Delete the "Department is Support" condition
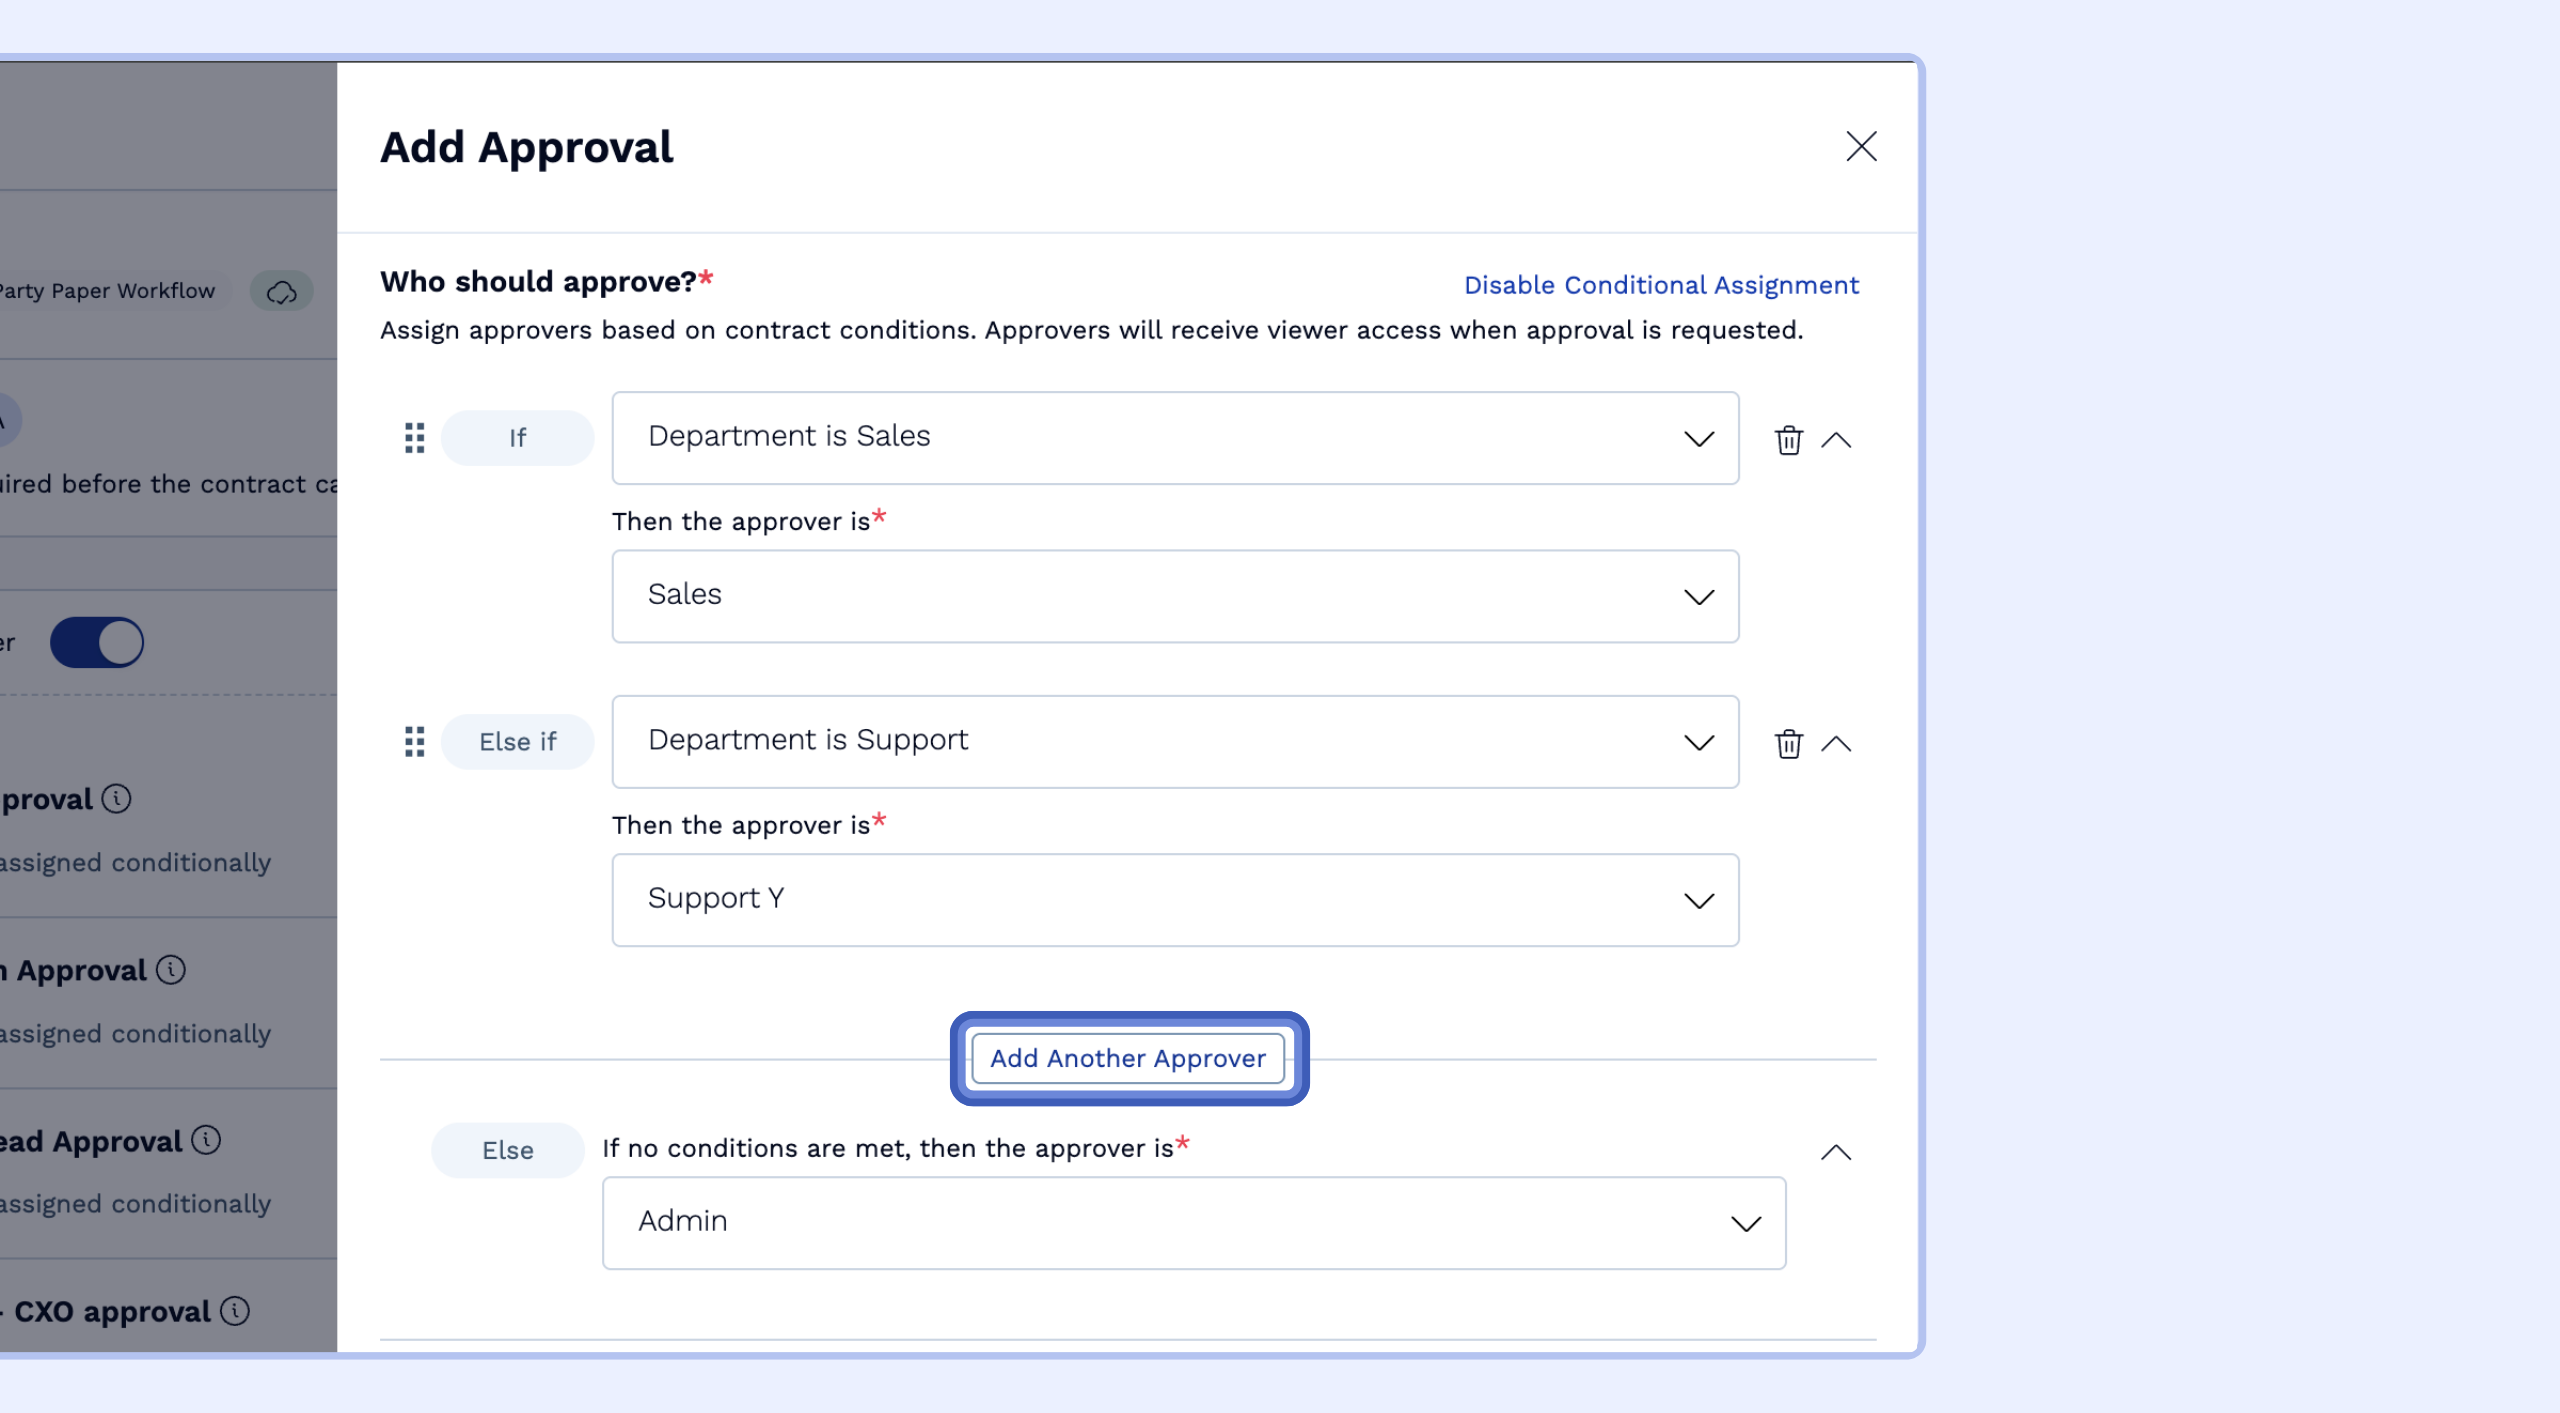The image size is (2560, 1413). coord(1789,744)
